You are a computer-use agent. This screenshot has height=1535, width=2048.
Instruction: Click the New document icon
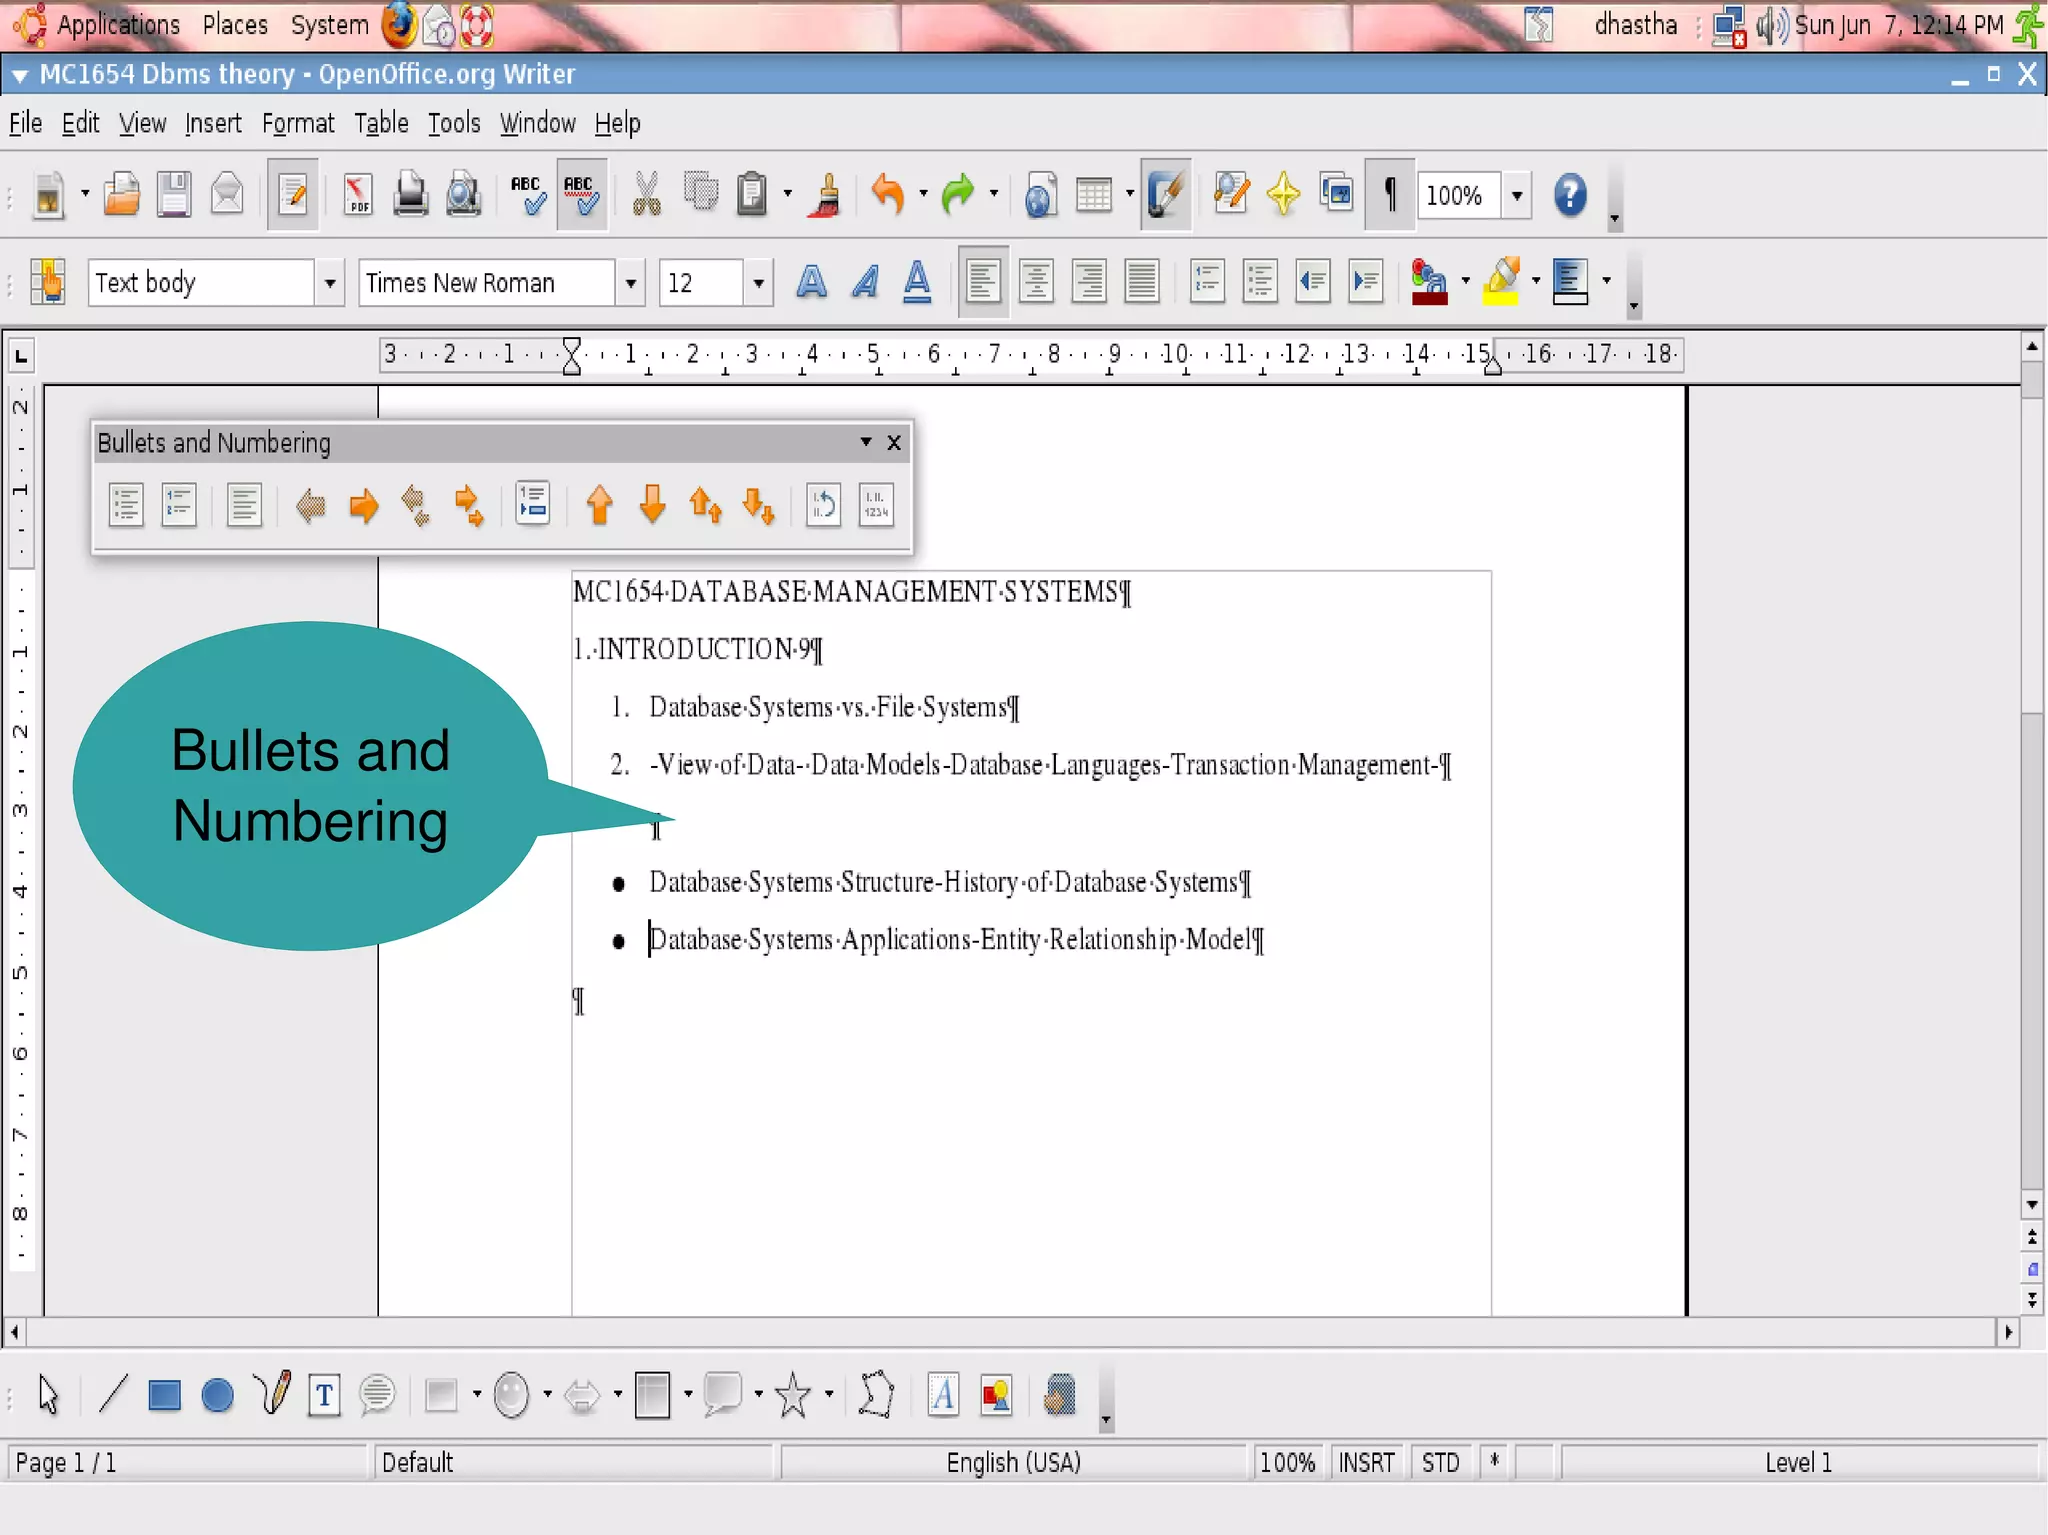coord(47,194)
